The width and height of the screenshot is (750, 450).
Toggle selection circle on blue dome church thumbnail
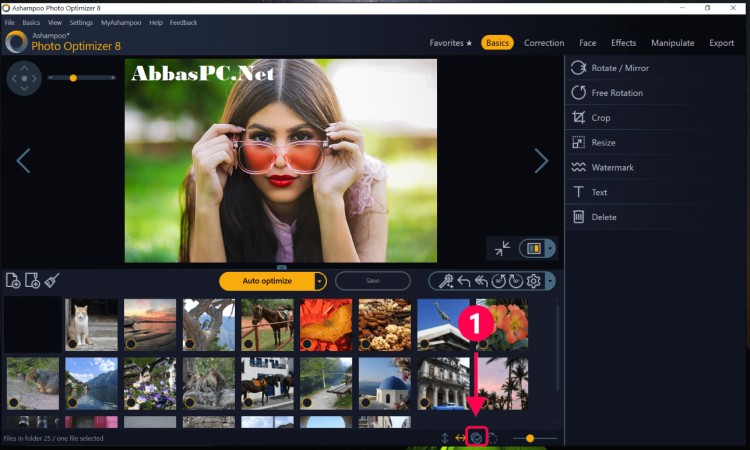coord(365,402)
